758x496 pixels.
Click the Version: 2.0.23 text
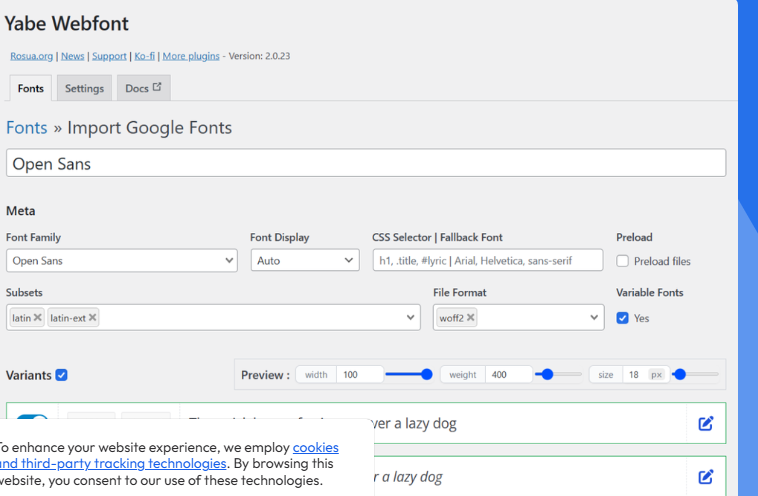coord(259,56)
